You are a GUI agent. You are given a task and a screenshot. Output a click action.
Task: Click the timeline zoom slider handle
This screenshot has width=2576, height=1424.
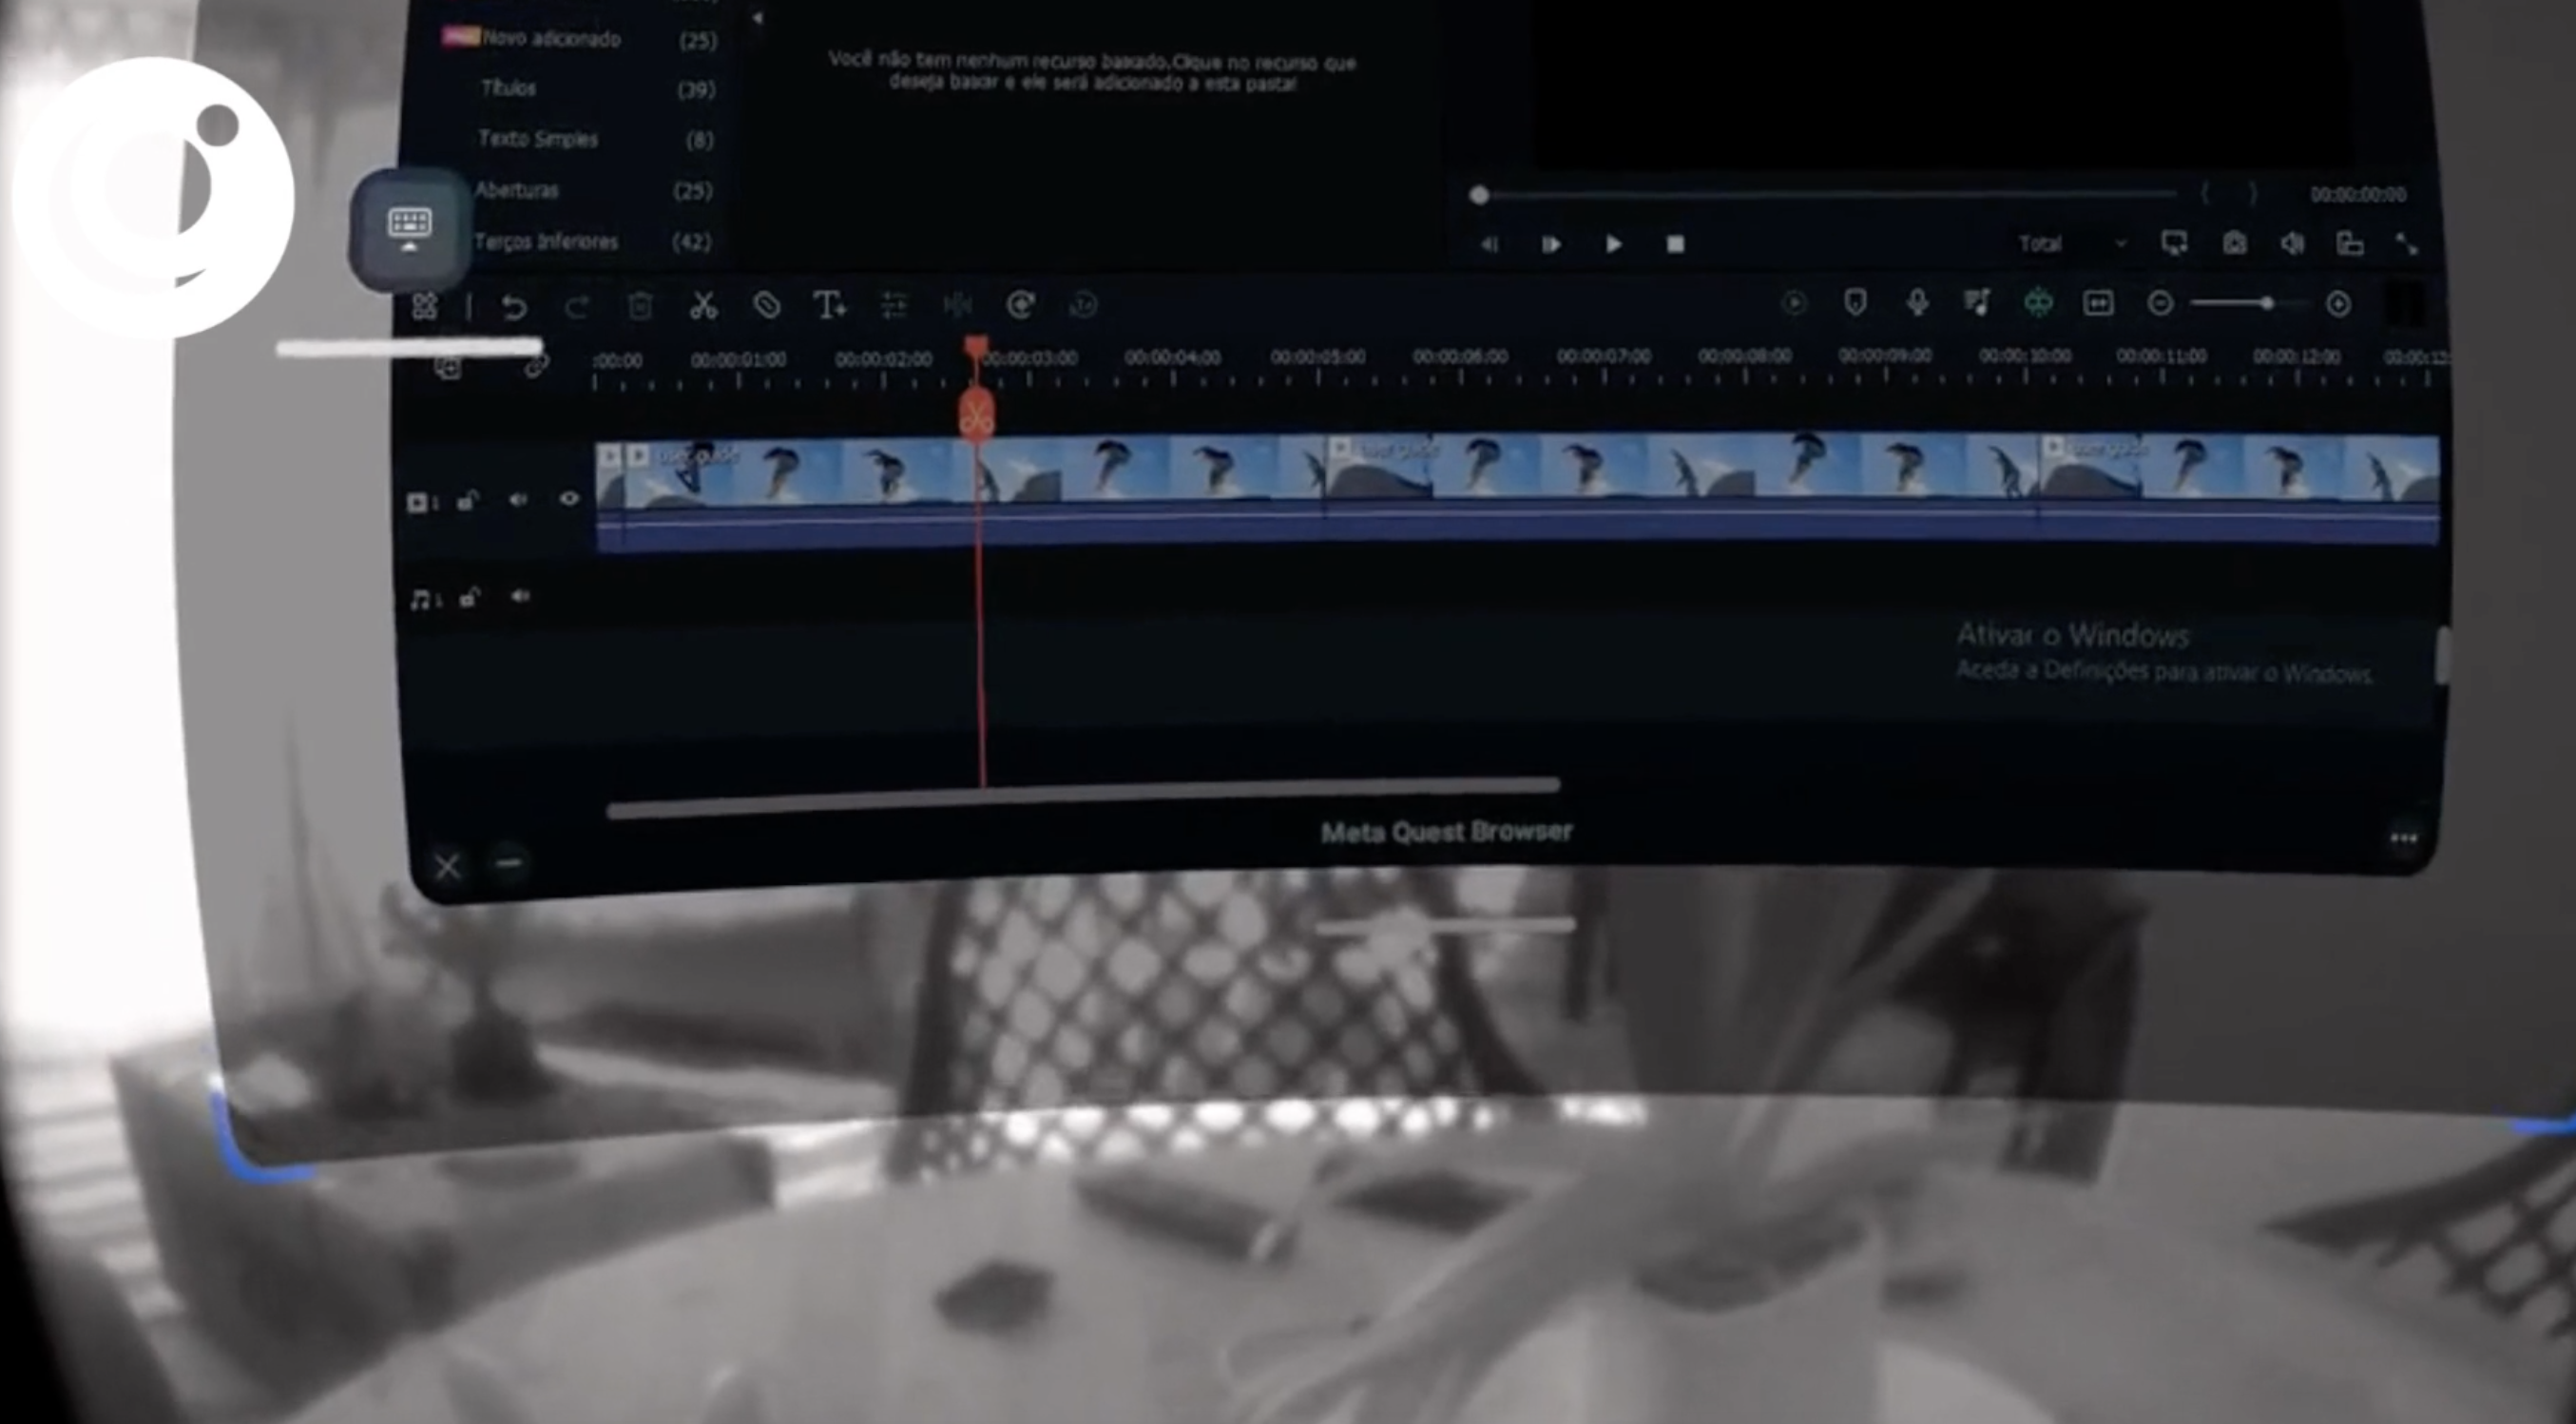pos(2267,303)
